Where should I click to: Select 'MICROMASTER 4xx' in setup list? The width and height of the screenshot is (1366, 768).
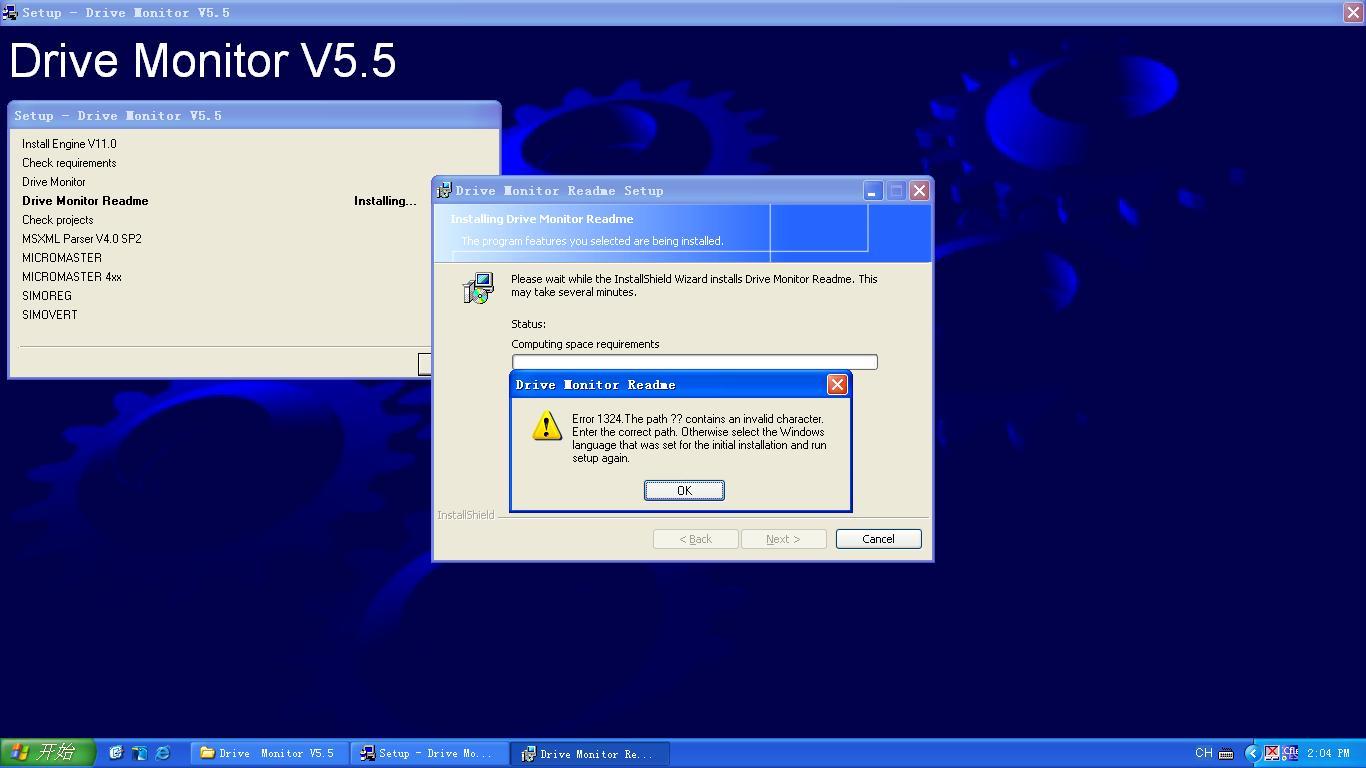72,277
